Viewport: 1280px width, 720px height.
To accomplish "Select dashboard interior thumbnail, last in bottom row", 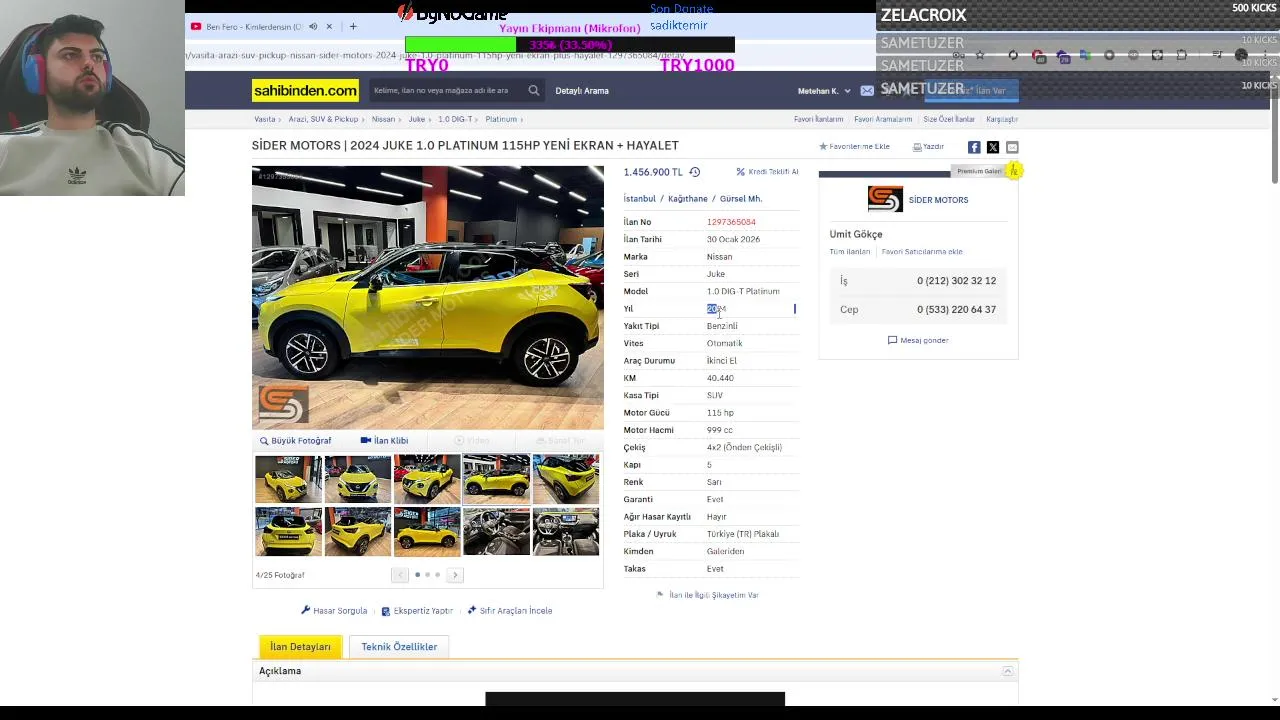I will (566, 531).
